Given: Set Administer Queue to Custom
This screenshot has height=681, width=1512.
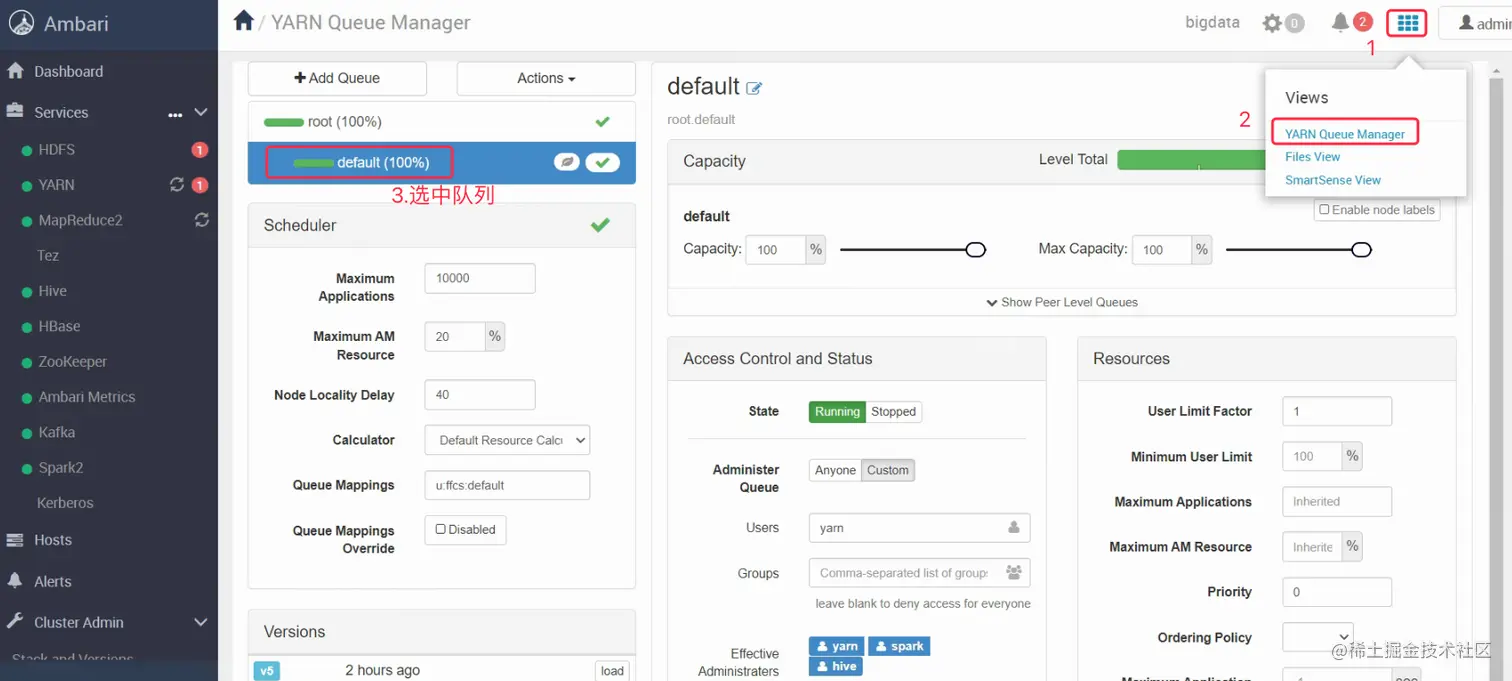Looking at the screenshot, I should click(x=888, y=470).
